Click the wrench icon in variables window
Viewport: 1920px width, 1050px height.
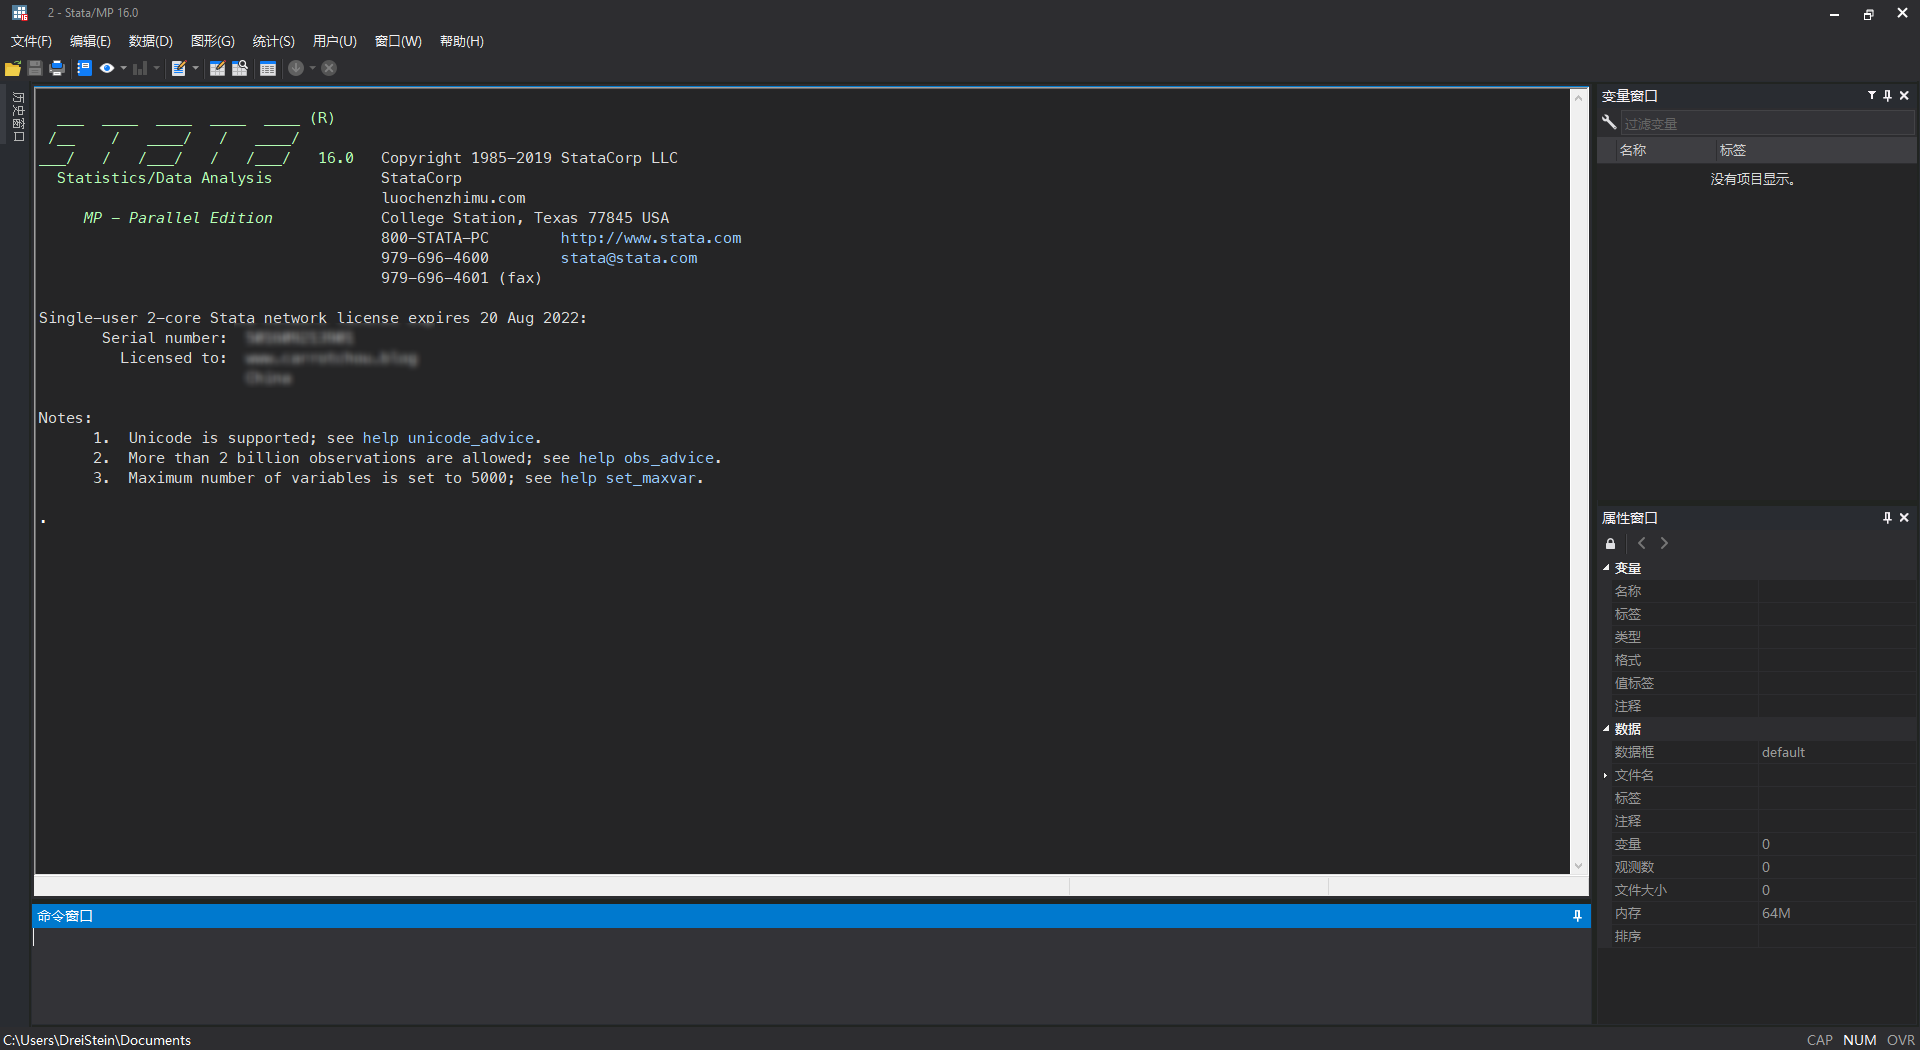1609,123
